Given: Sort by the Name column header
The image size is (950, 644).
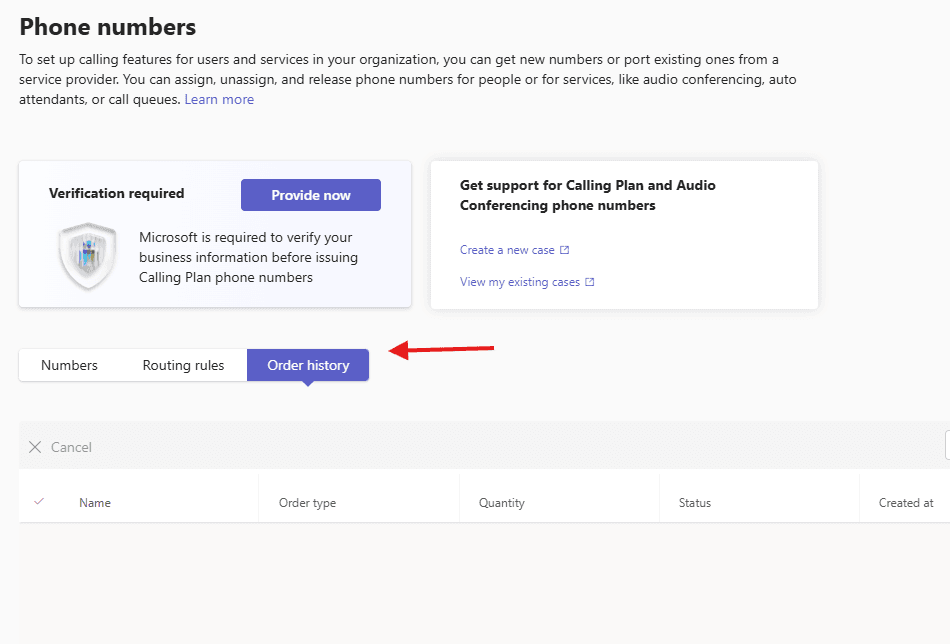Looking at the screenshot, I should 95,503.
